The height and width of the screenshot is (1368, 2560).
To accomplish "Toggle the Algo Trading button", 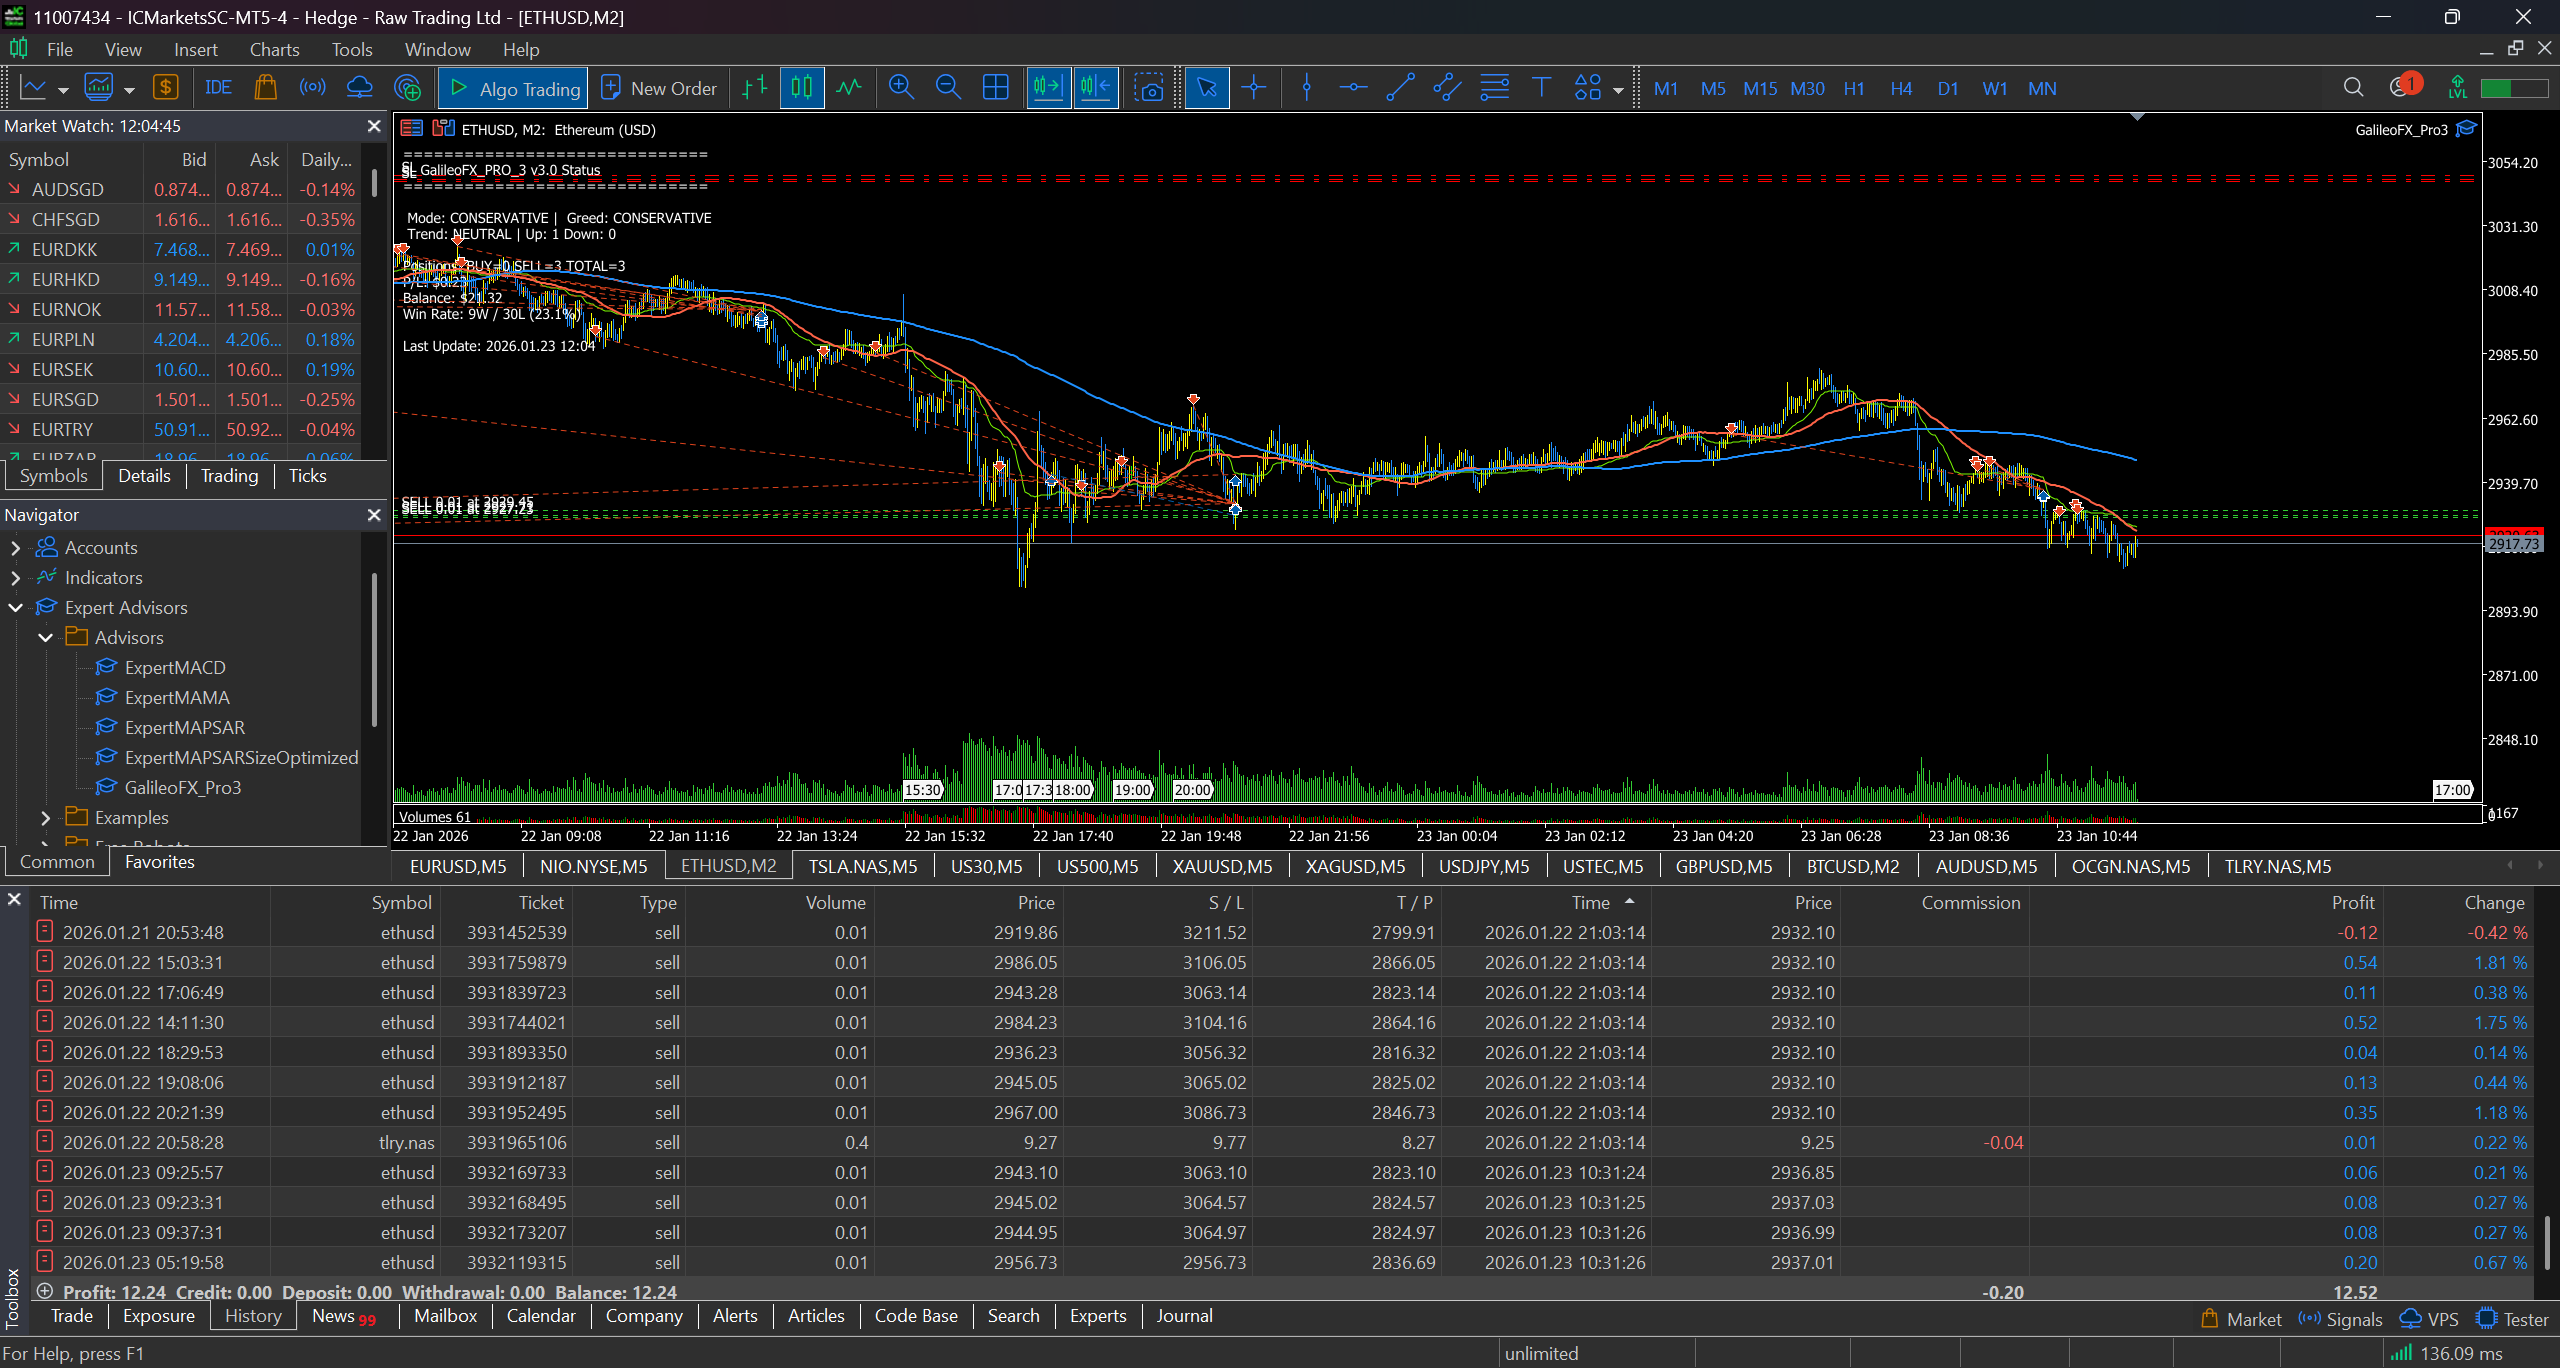I will pyautogui.click(x=514, y=88).
